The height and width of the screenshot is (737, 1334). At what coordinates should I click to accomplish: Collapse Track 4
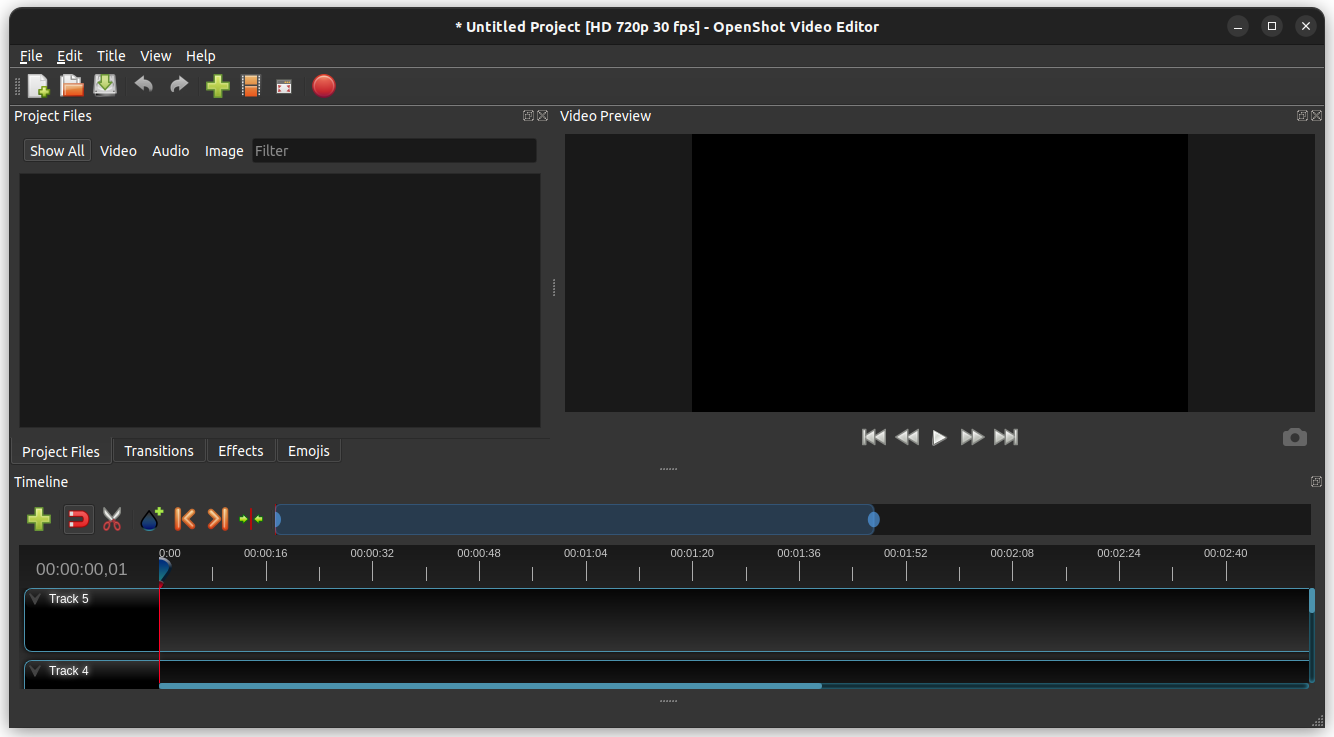pos(35,671)
